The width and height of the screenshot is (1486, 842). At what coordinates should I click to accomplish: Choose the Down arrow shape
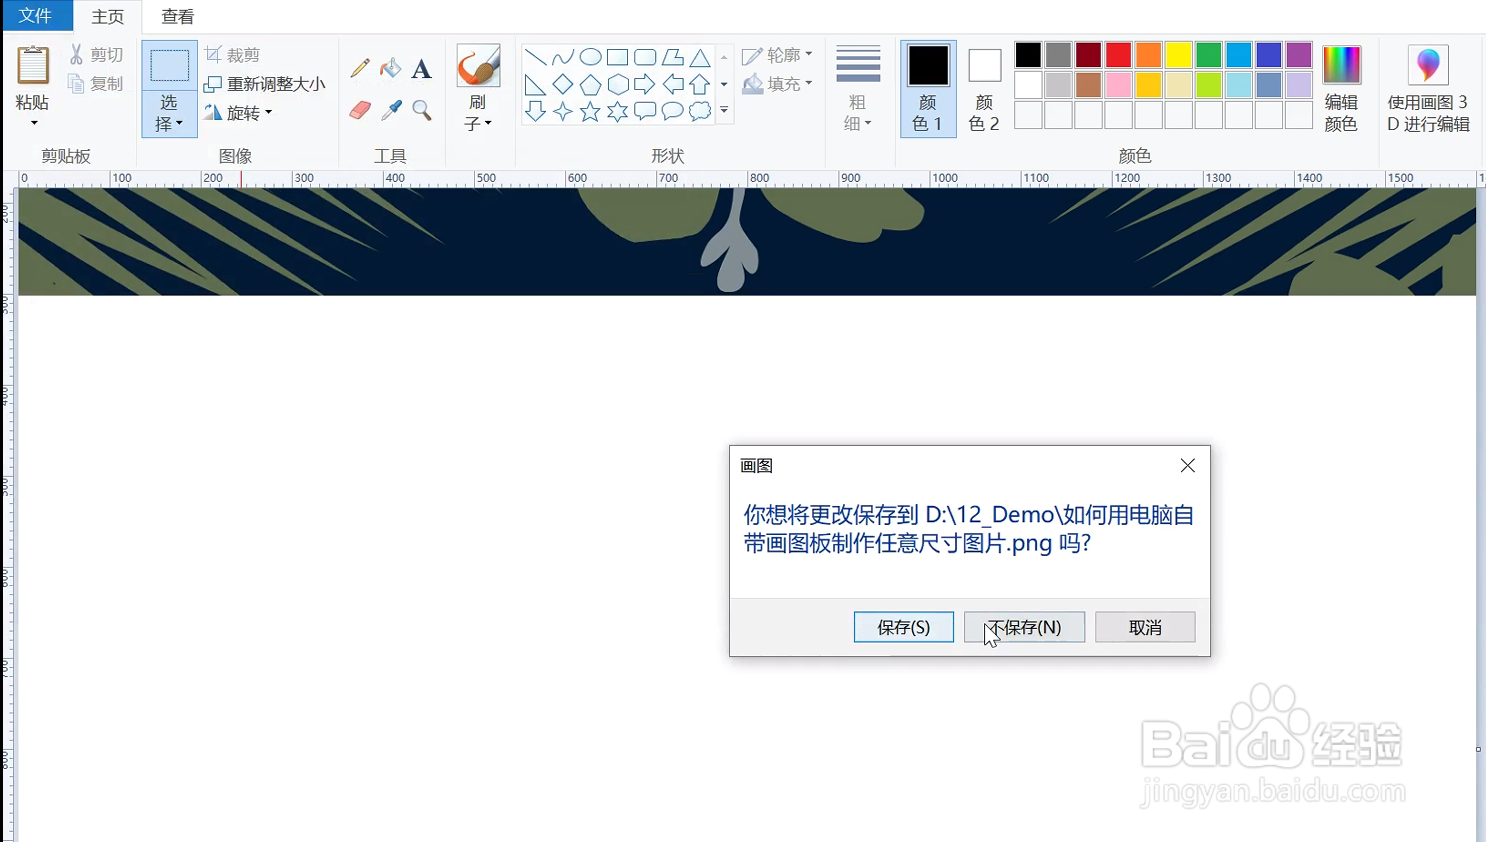tap(535, 111)
